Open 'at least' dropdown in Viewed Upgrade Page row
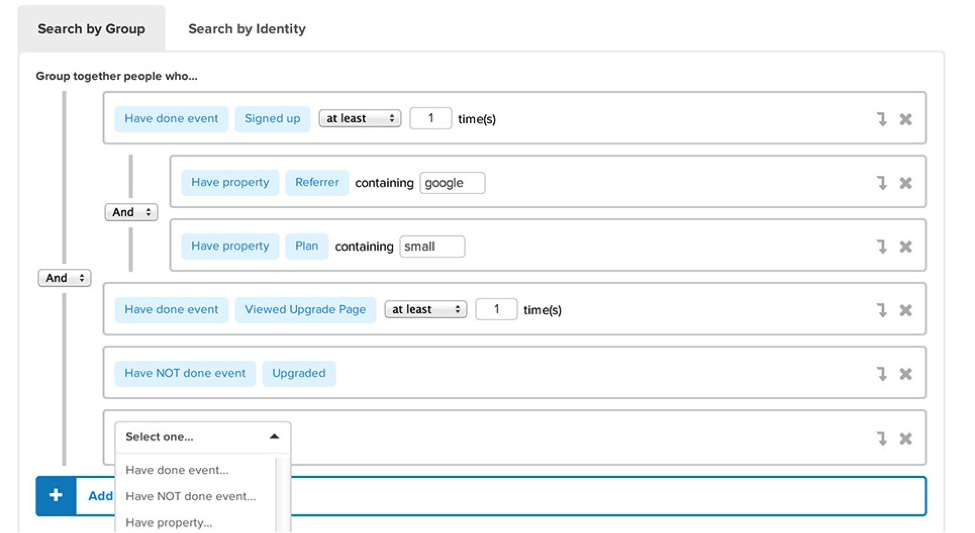 click(x=425, y=309)
